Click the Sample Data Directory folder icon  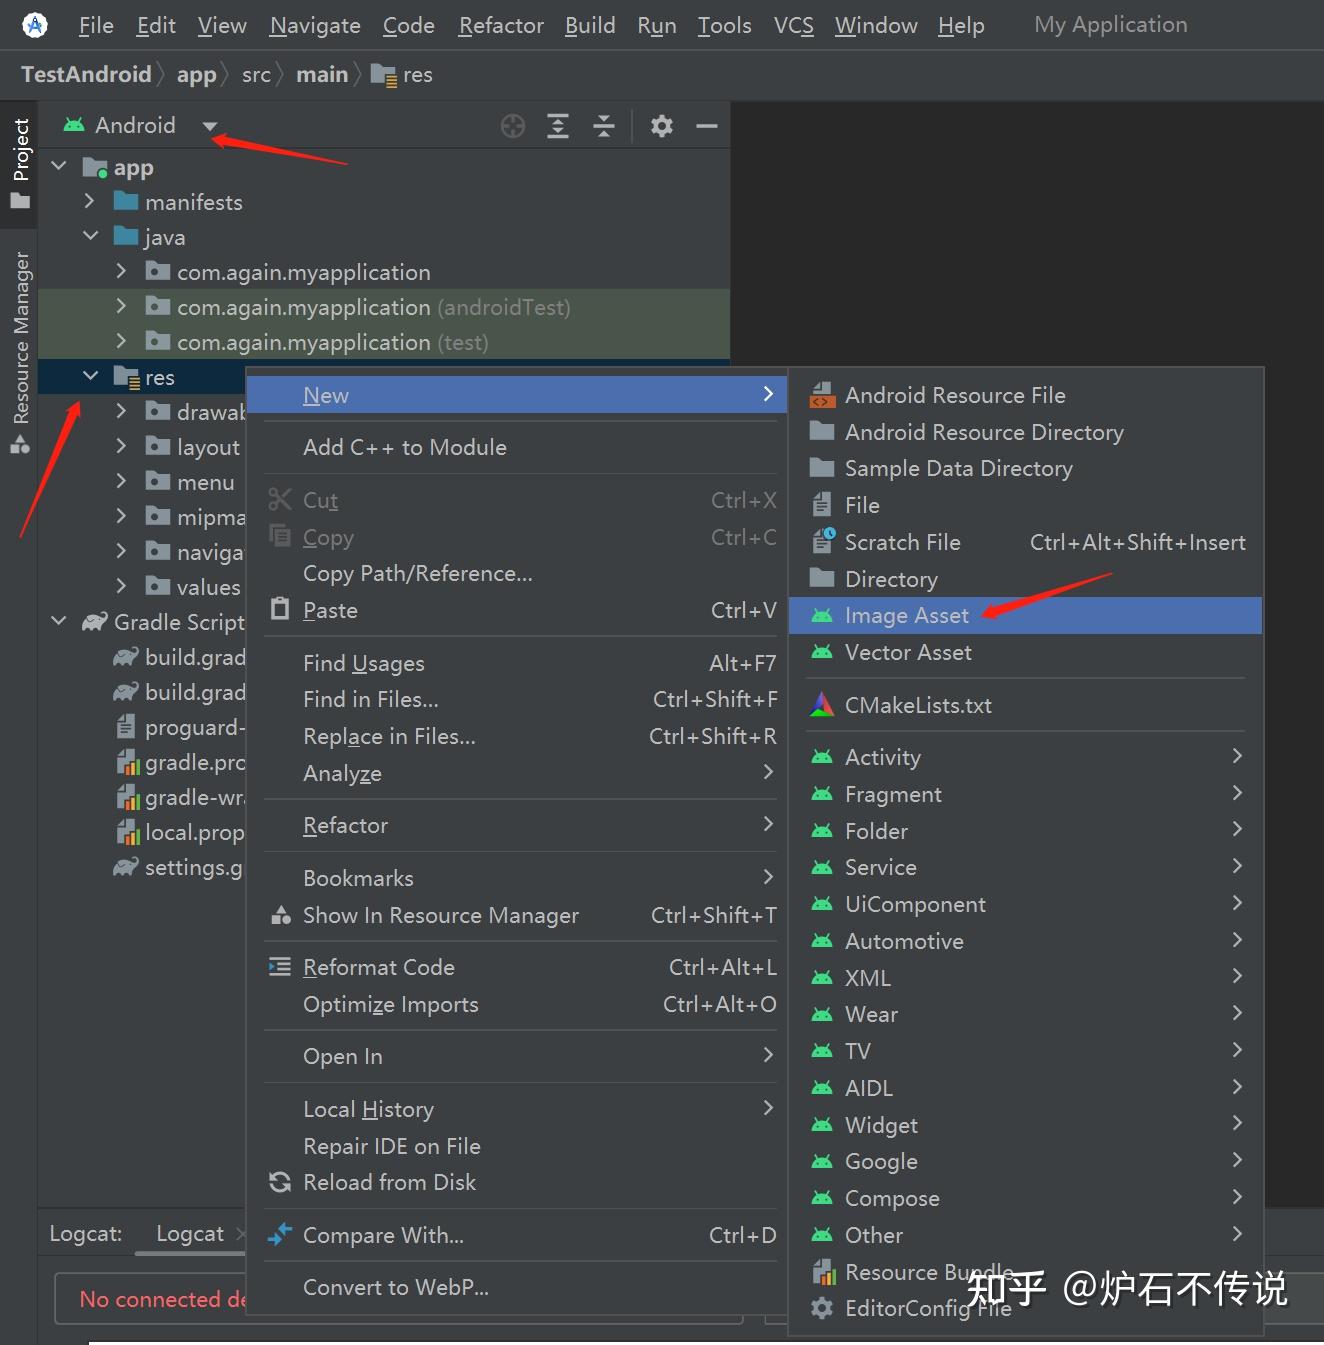(x=822, y=468)
